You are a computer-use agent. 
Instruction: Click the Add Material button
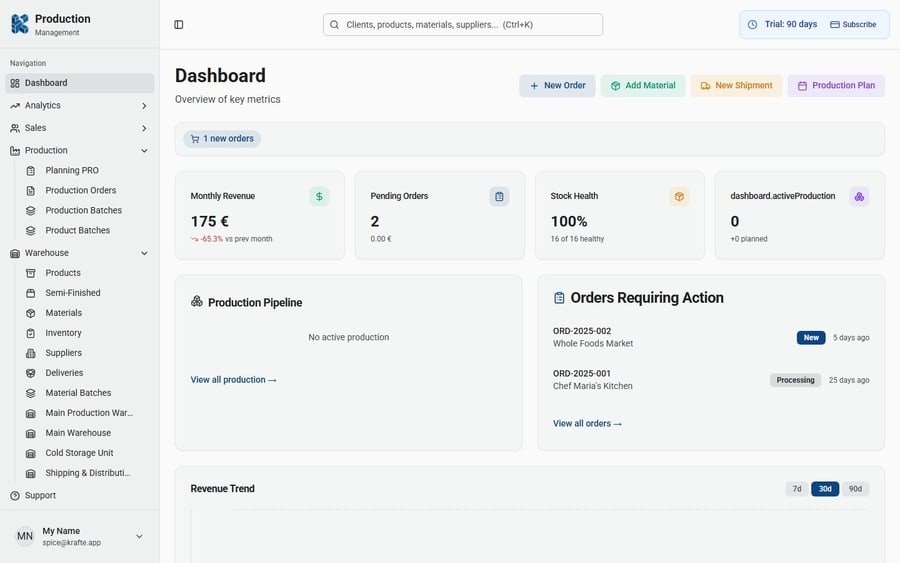(x=643, y=86)
